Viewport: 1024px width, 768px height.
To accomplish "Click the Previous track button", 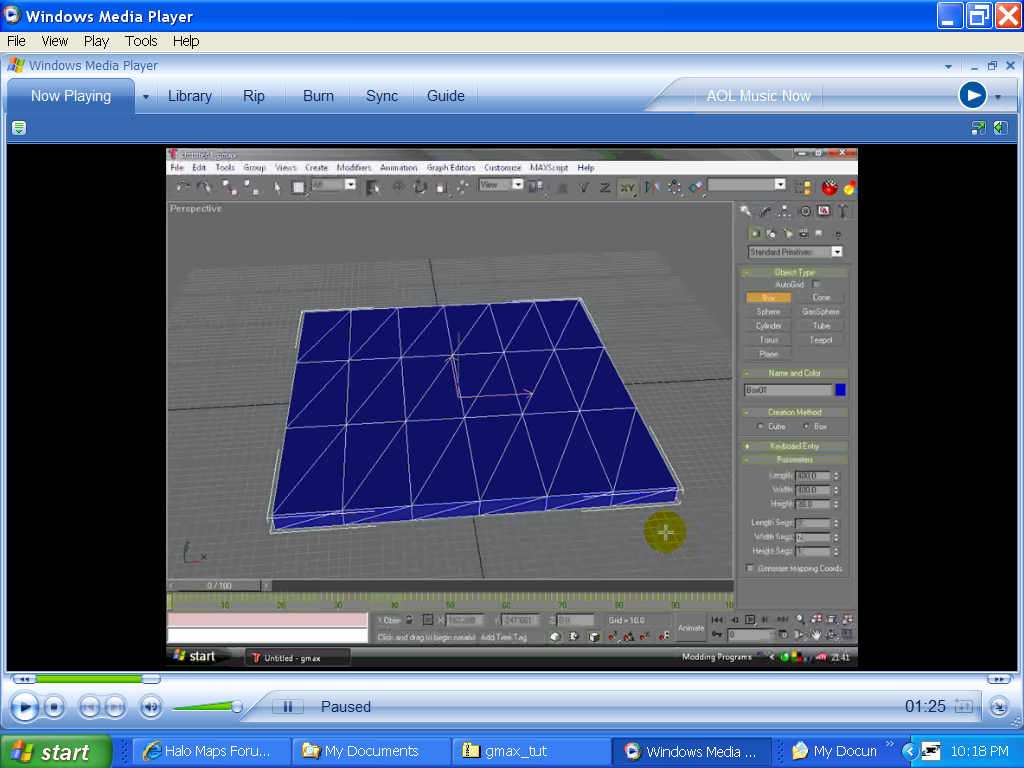I will pos(90,708).
